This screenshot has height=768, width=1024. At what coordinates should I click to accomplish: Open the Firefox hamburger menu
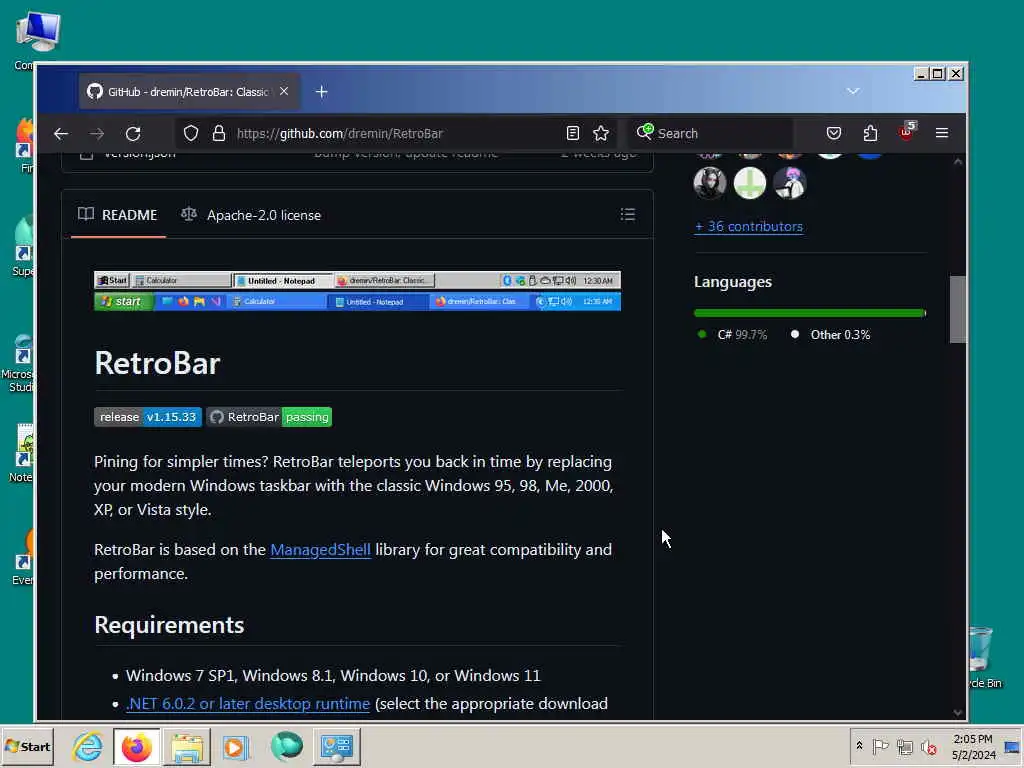(x=942, y=133)
